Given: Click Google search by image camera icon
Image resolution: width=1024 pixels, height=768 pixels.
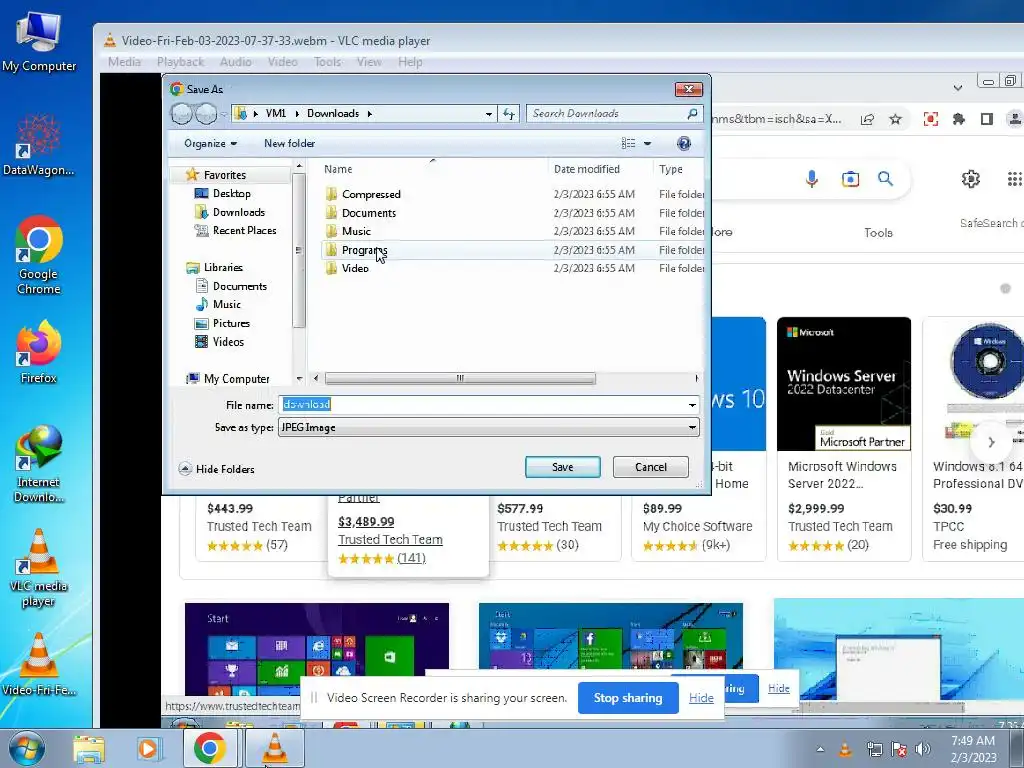Looking at the screenshot, I should tap(850, 179).
